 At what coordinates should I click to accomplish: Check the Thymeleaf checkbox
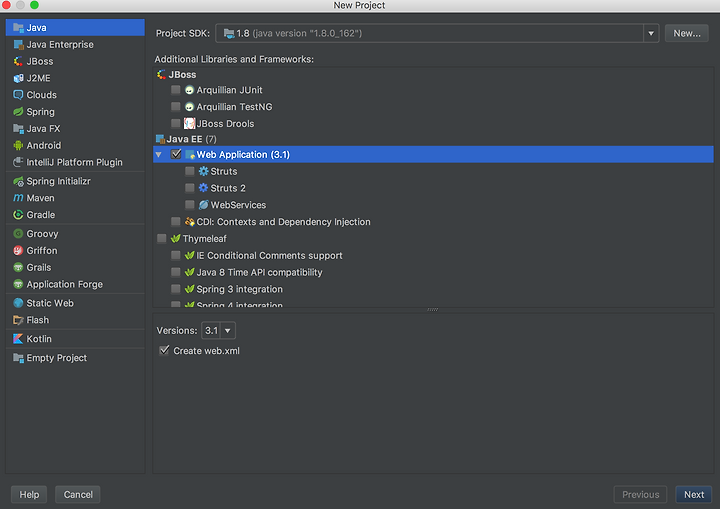pyautogui.click(x=162, y=238)
